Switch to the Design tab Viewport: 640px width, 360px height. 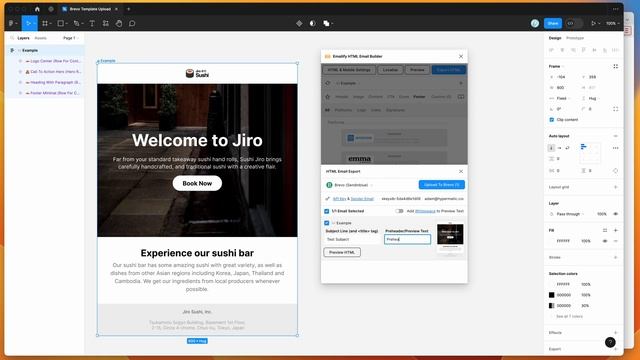point(555,38)
